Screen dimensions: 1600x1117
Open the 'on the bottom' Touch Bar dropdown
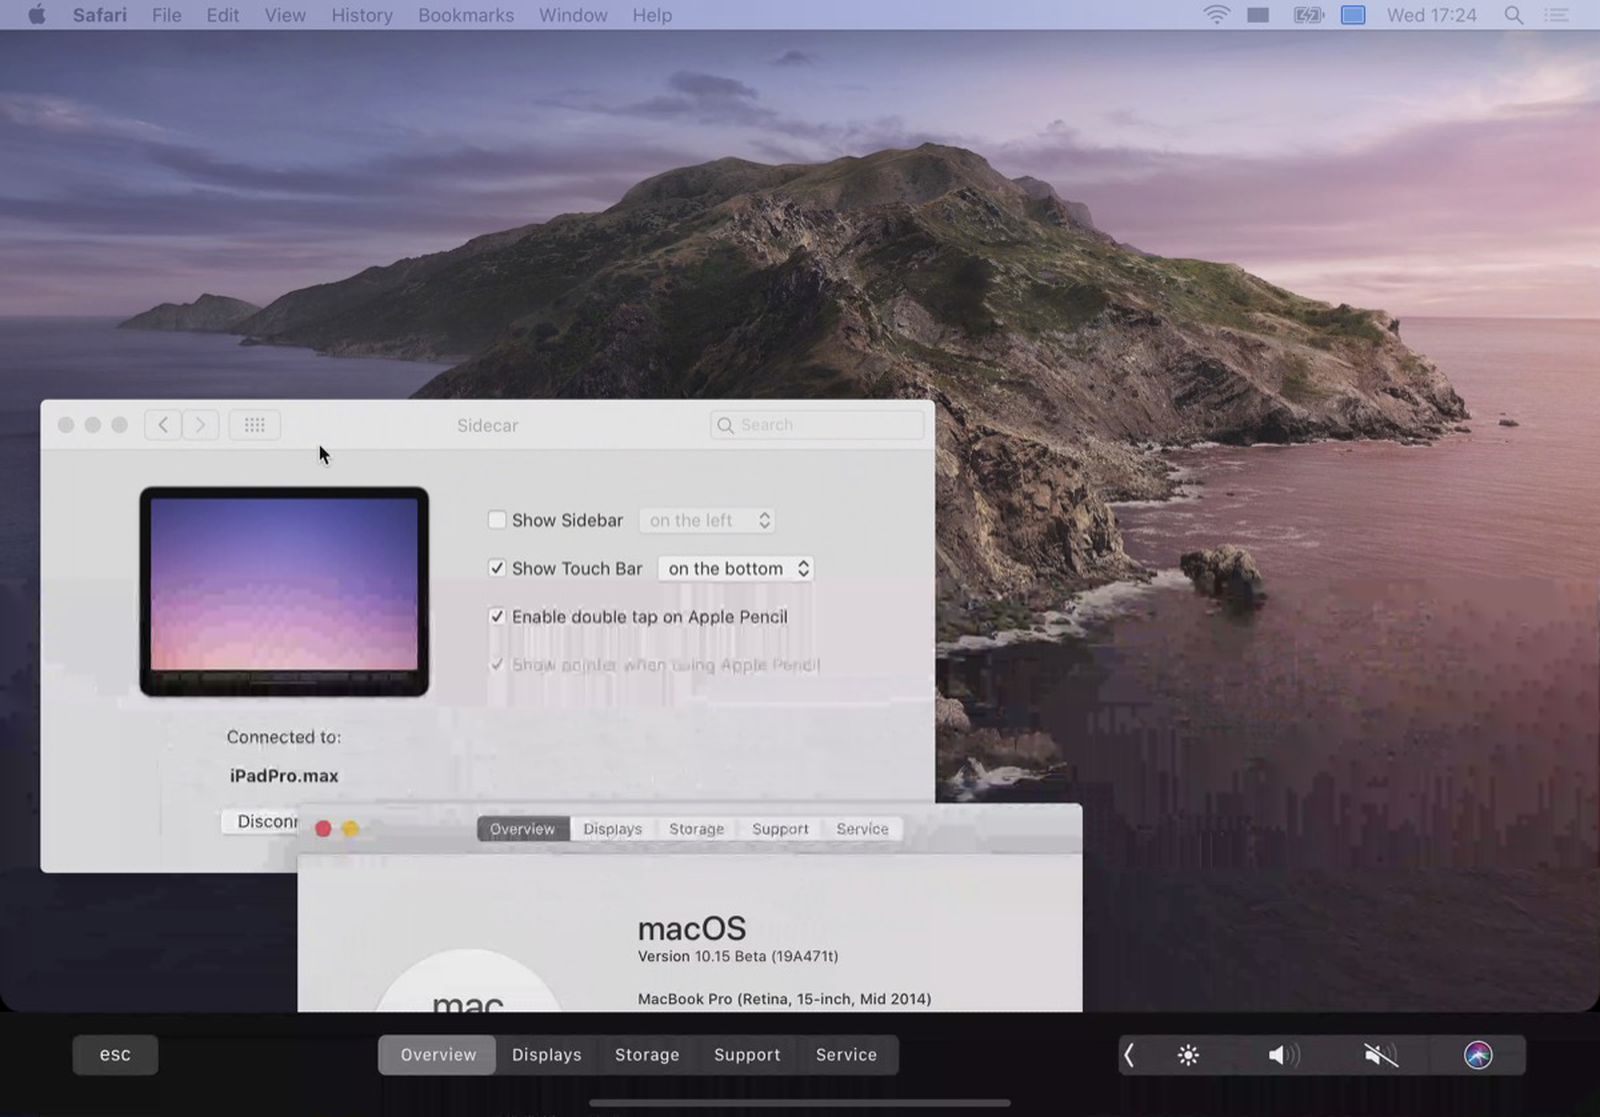735,568
